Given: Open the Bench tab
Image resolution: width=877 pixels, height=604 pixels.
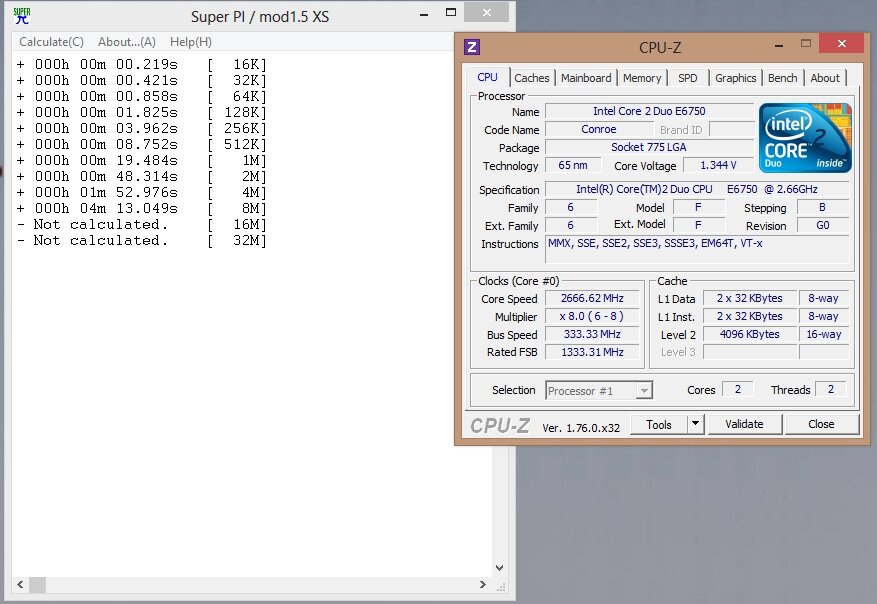Looking at the screenshot, I should [782, 78].
